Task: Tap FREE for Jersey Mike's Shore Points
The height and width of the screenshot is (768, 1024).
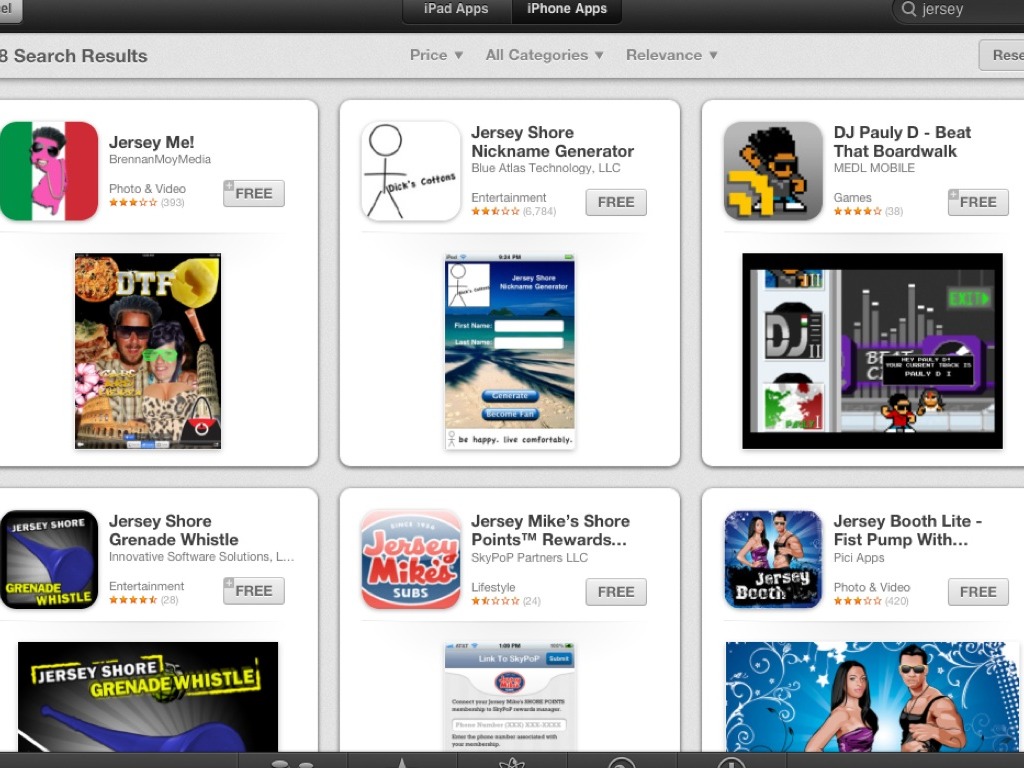Action: (616, 592)
